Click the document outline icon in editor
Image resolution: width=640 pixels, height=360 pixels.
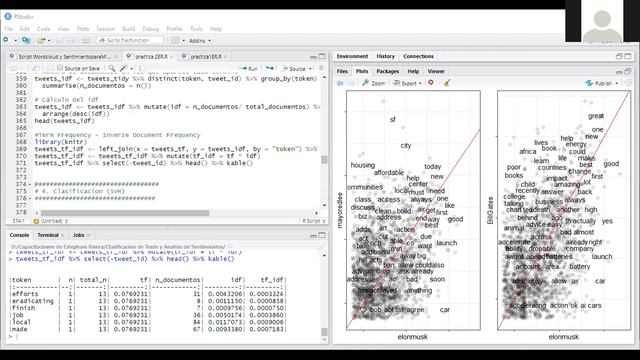[321, 69]
